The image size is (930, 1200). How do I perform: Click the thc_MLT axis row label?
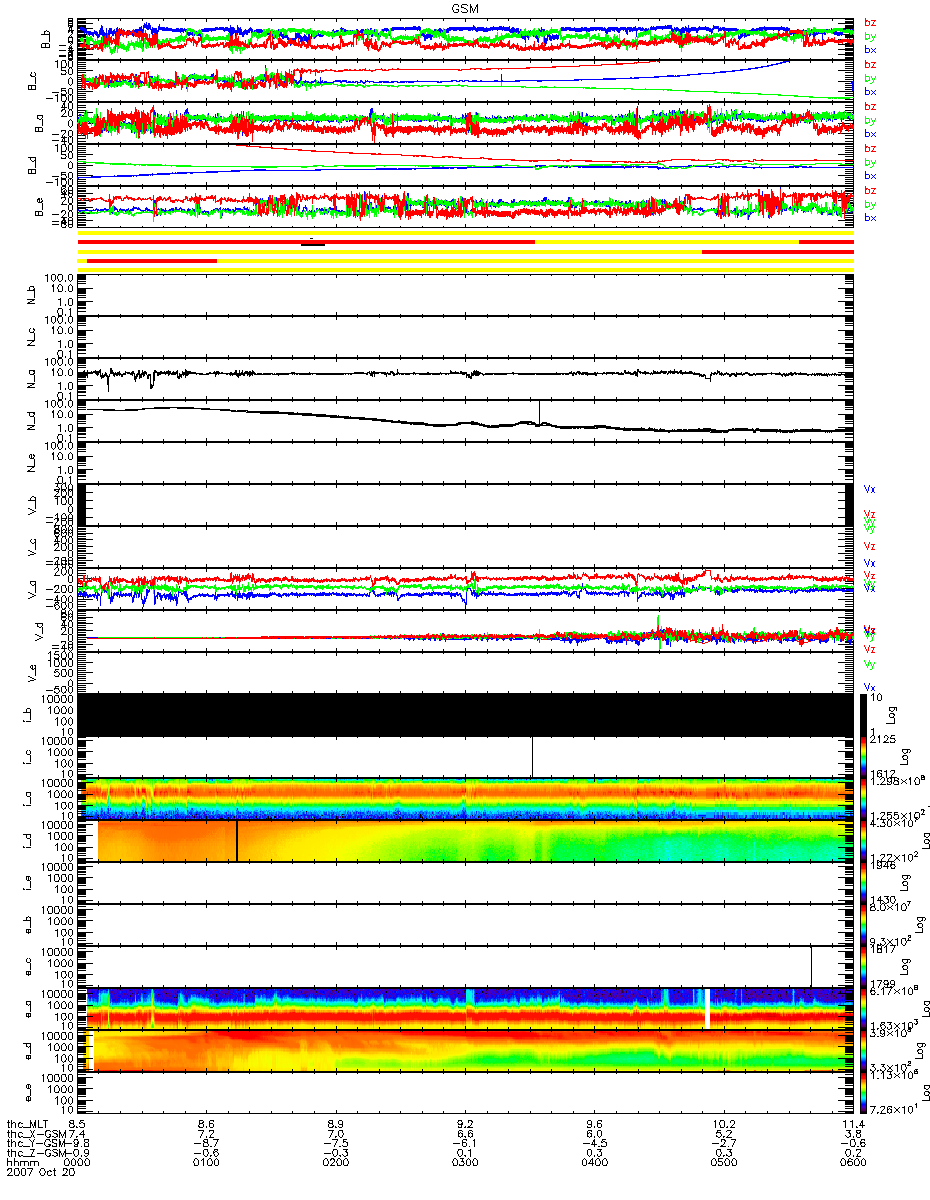click(x=27, y=1123)
